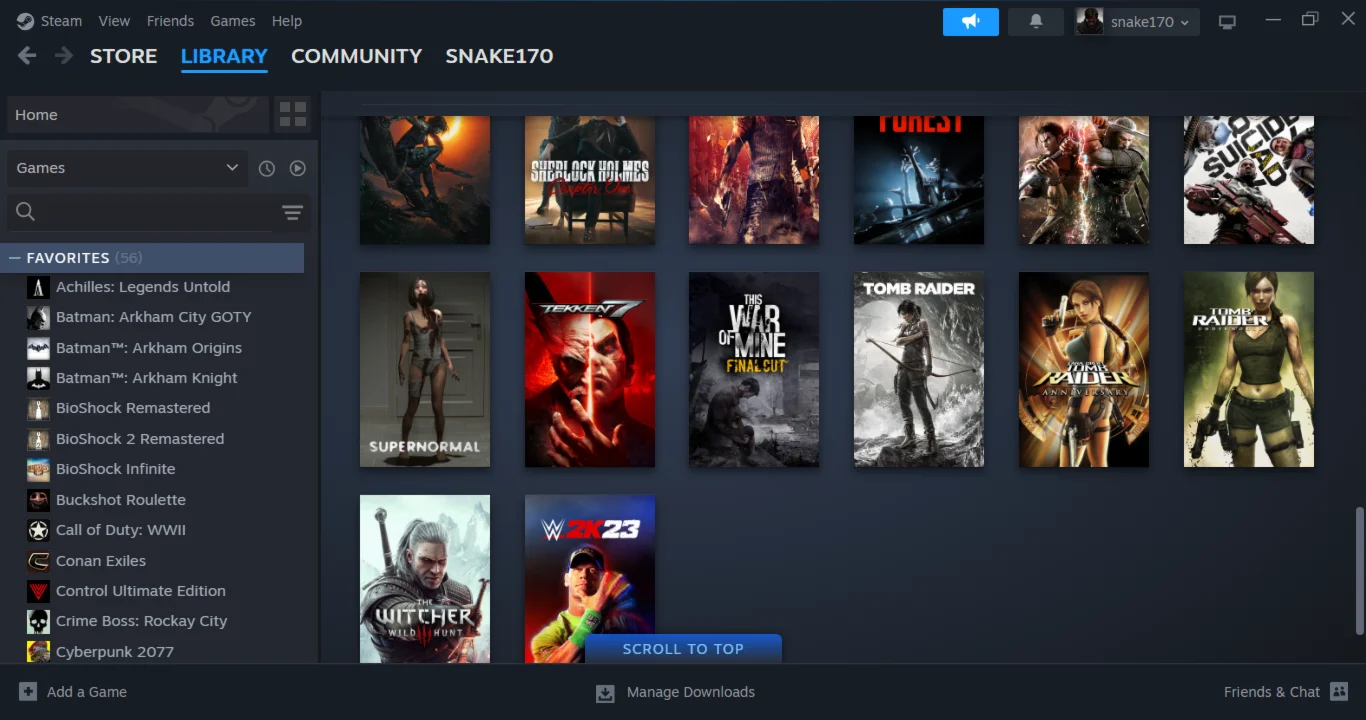This screenshot has width=1366, height=720.
Task: Select Batman™: Arkham Origins in list
Action: click(149, 348)
